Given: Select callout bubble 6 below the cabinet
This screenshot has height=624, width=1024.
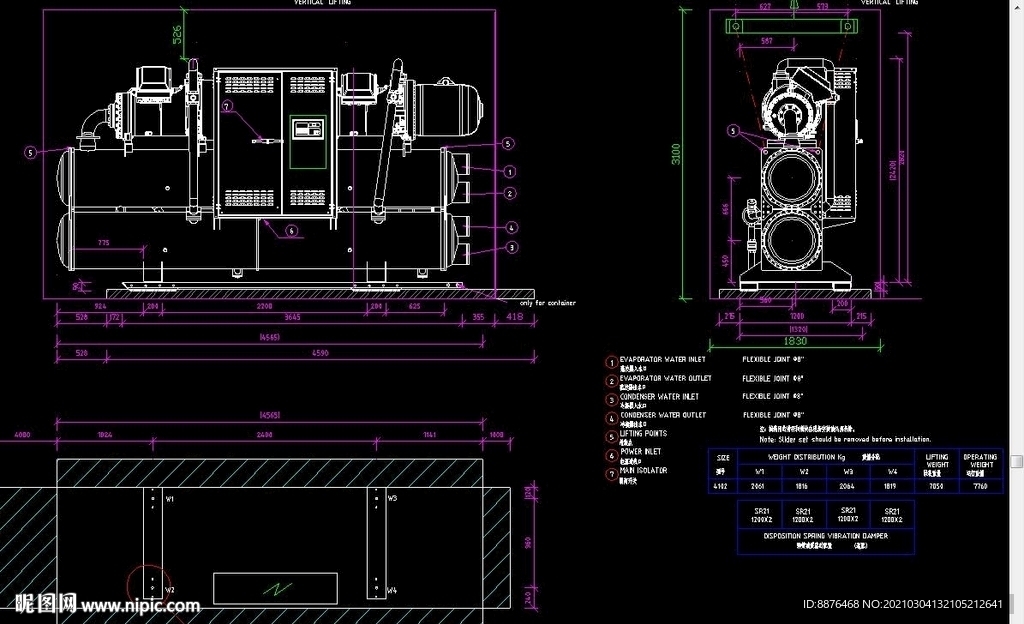Looking at the screenshot, I should click(x=291, y=230).
